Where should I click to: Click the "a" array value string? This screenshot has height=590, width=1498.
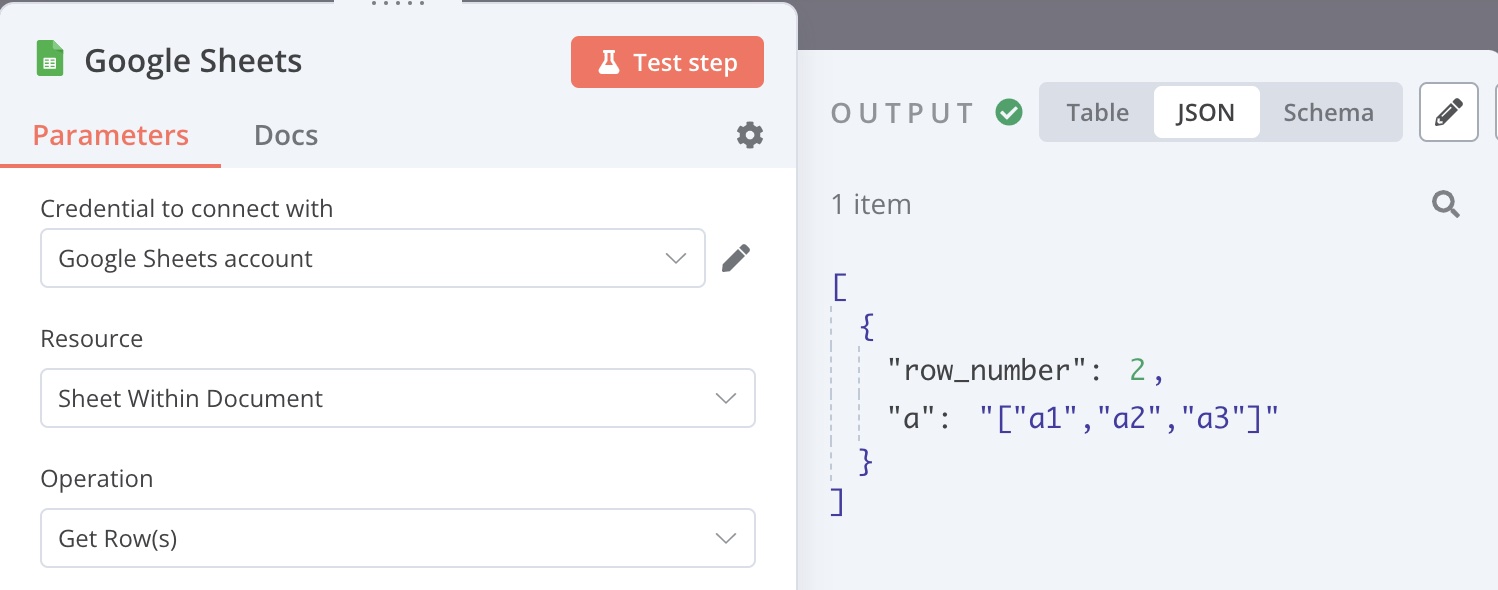point(1131,418)
